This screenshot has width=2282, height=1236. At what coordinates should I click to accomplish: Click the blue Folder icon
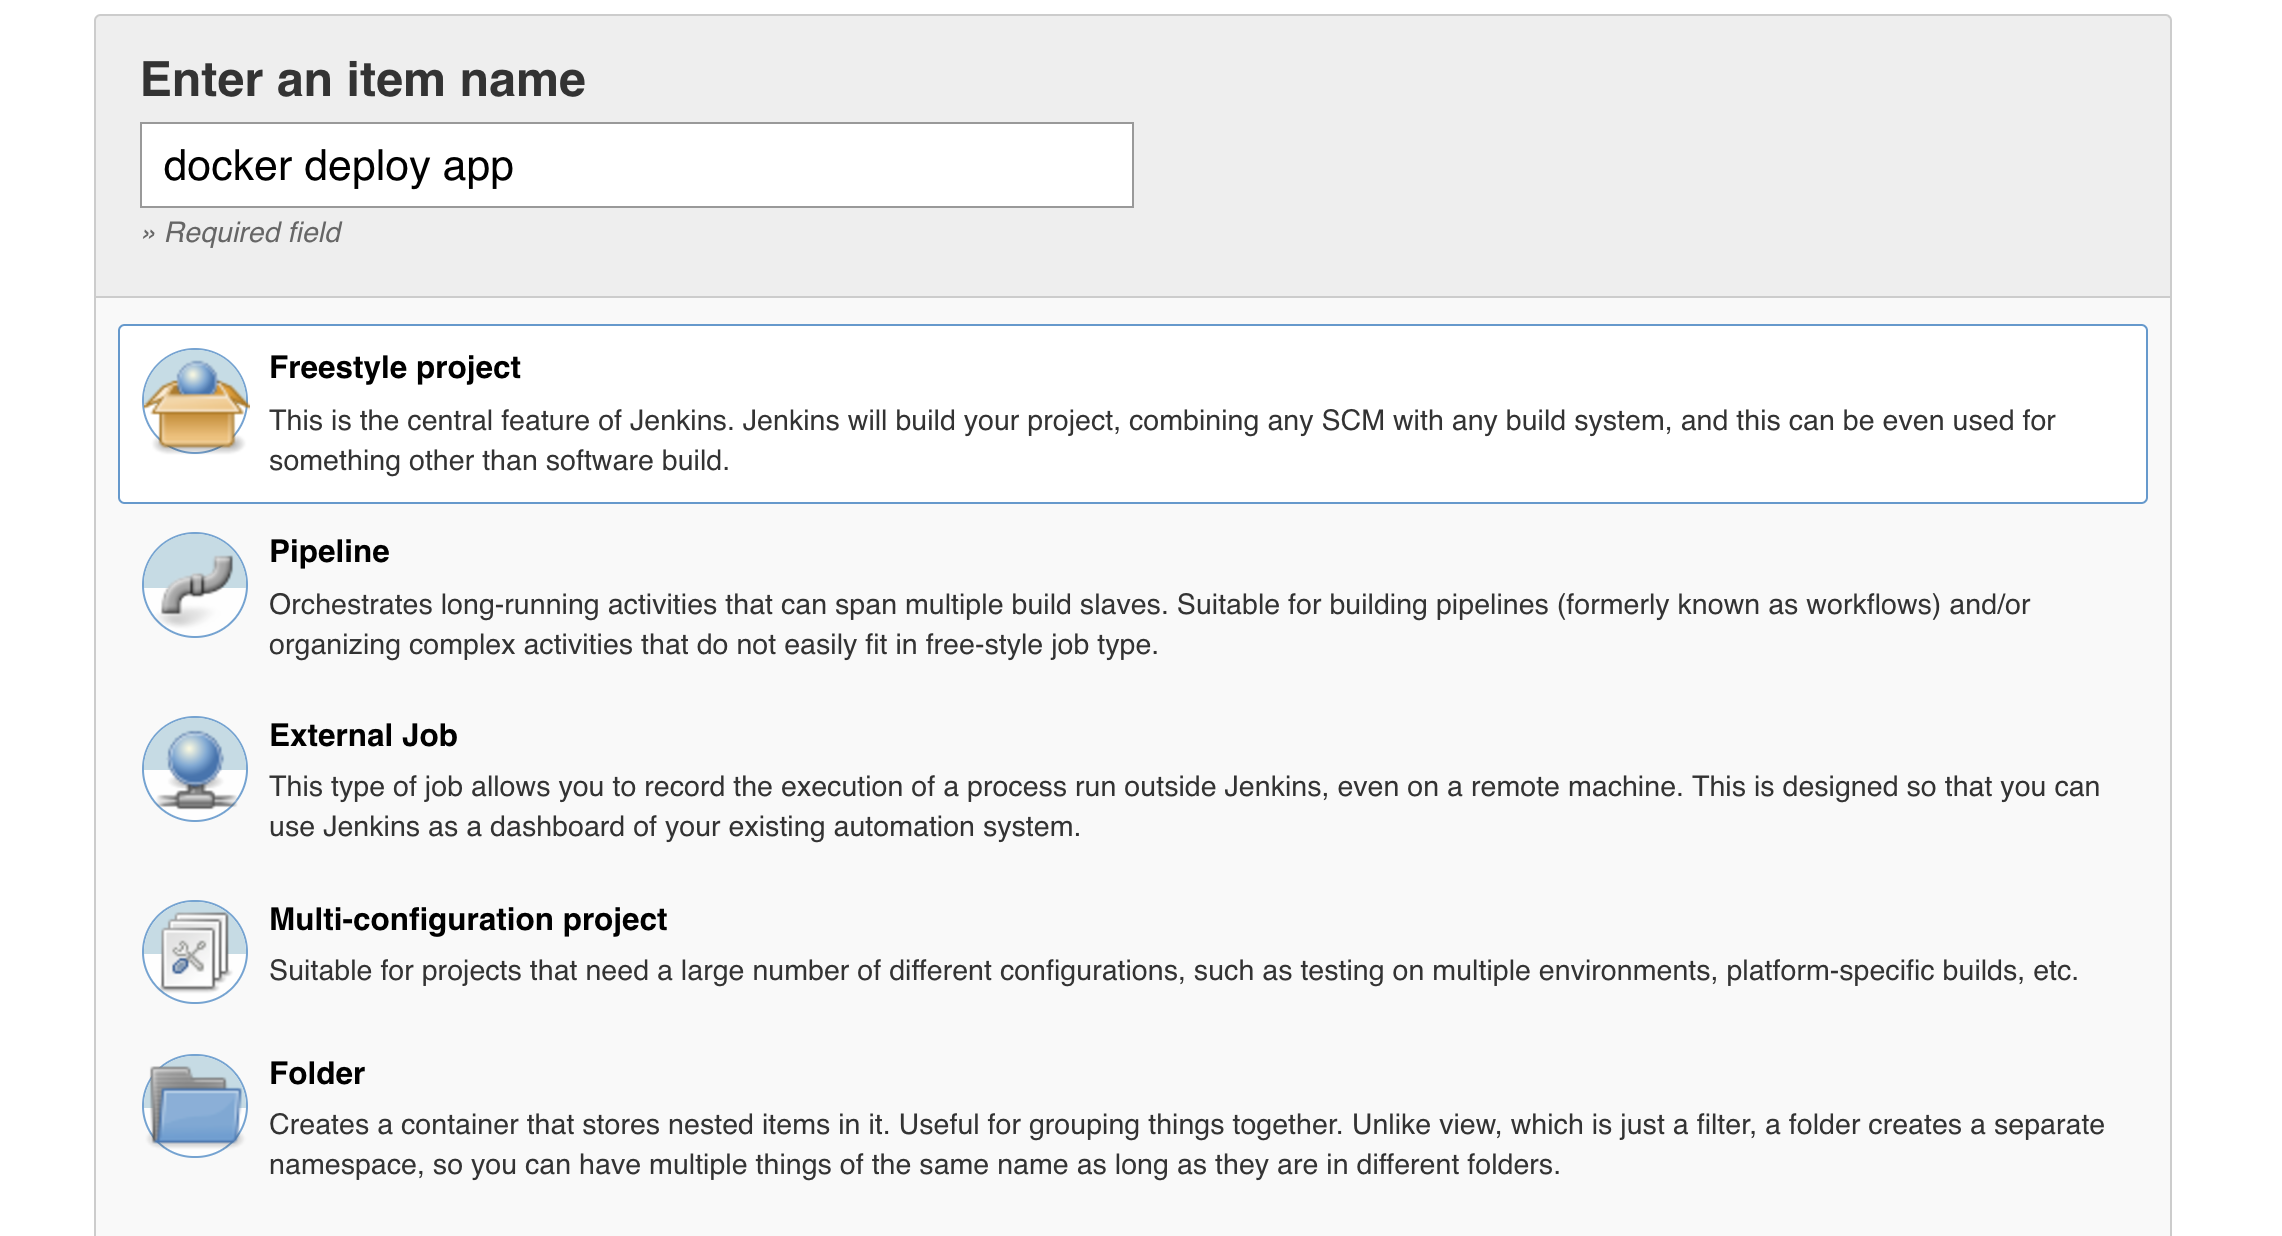pyautogui.click(x=195, y=1107)
